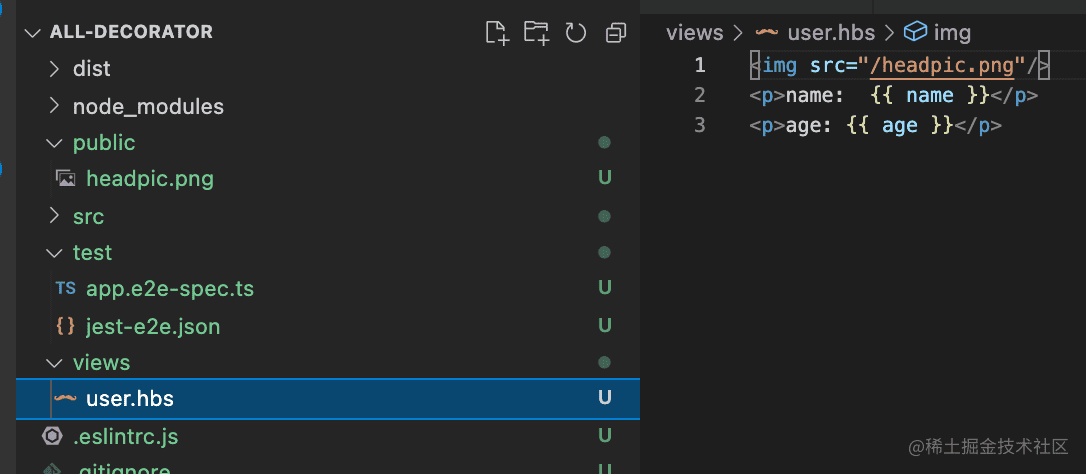Click the New File icon
This screenshot has width=1086, height=474.
pyautogui.click(x=497, y=33)
